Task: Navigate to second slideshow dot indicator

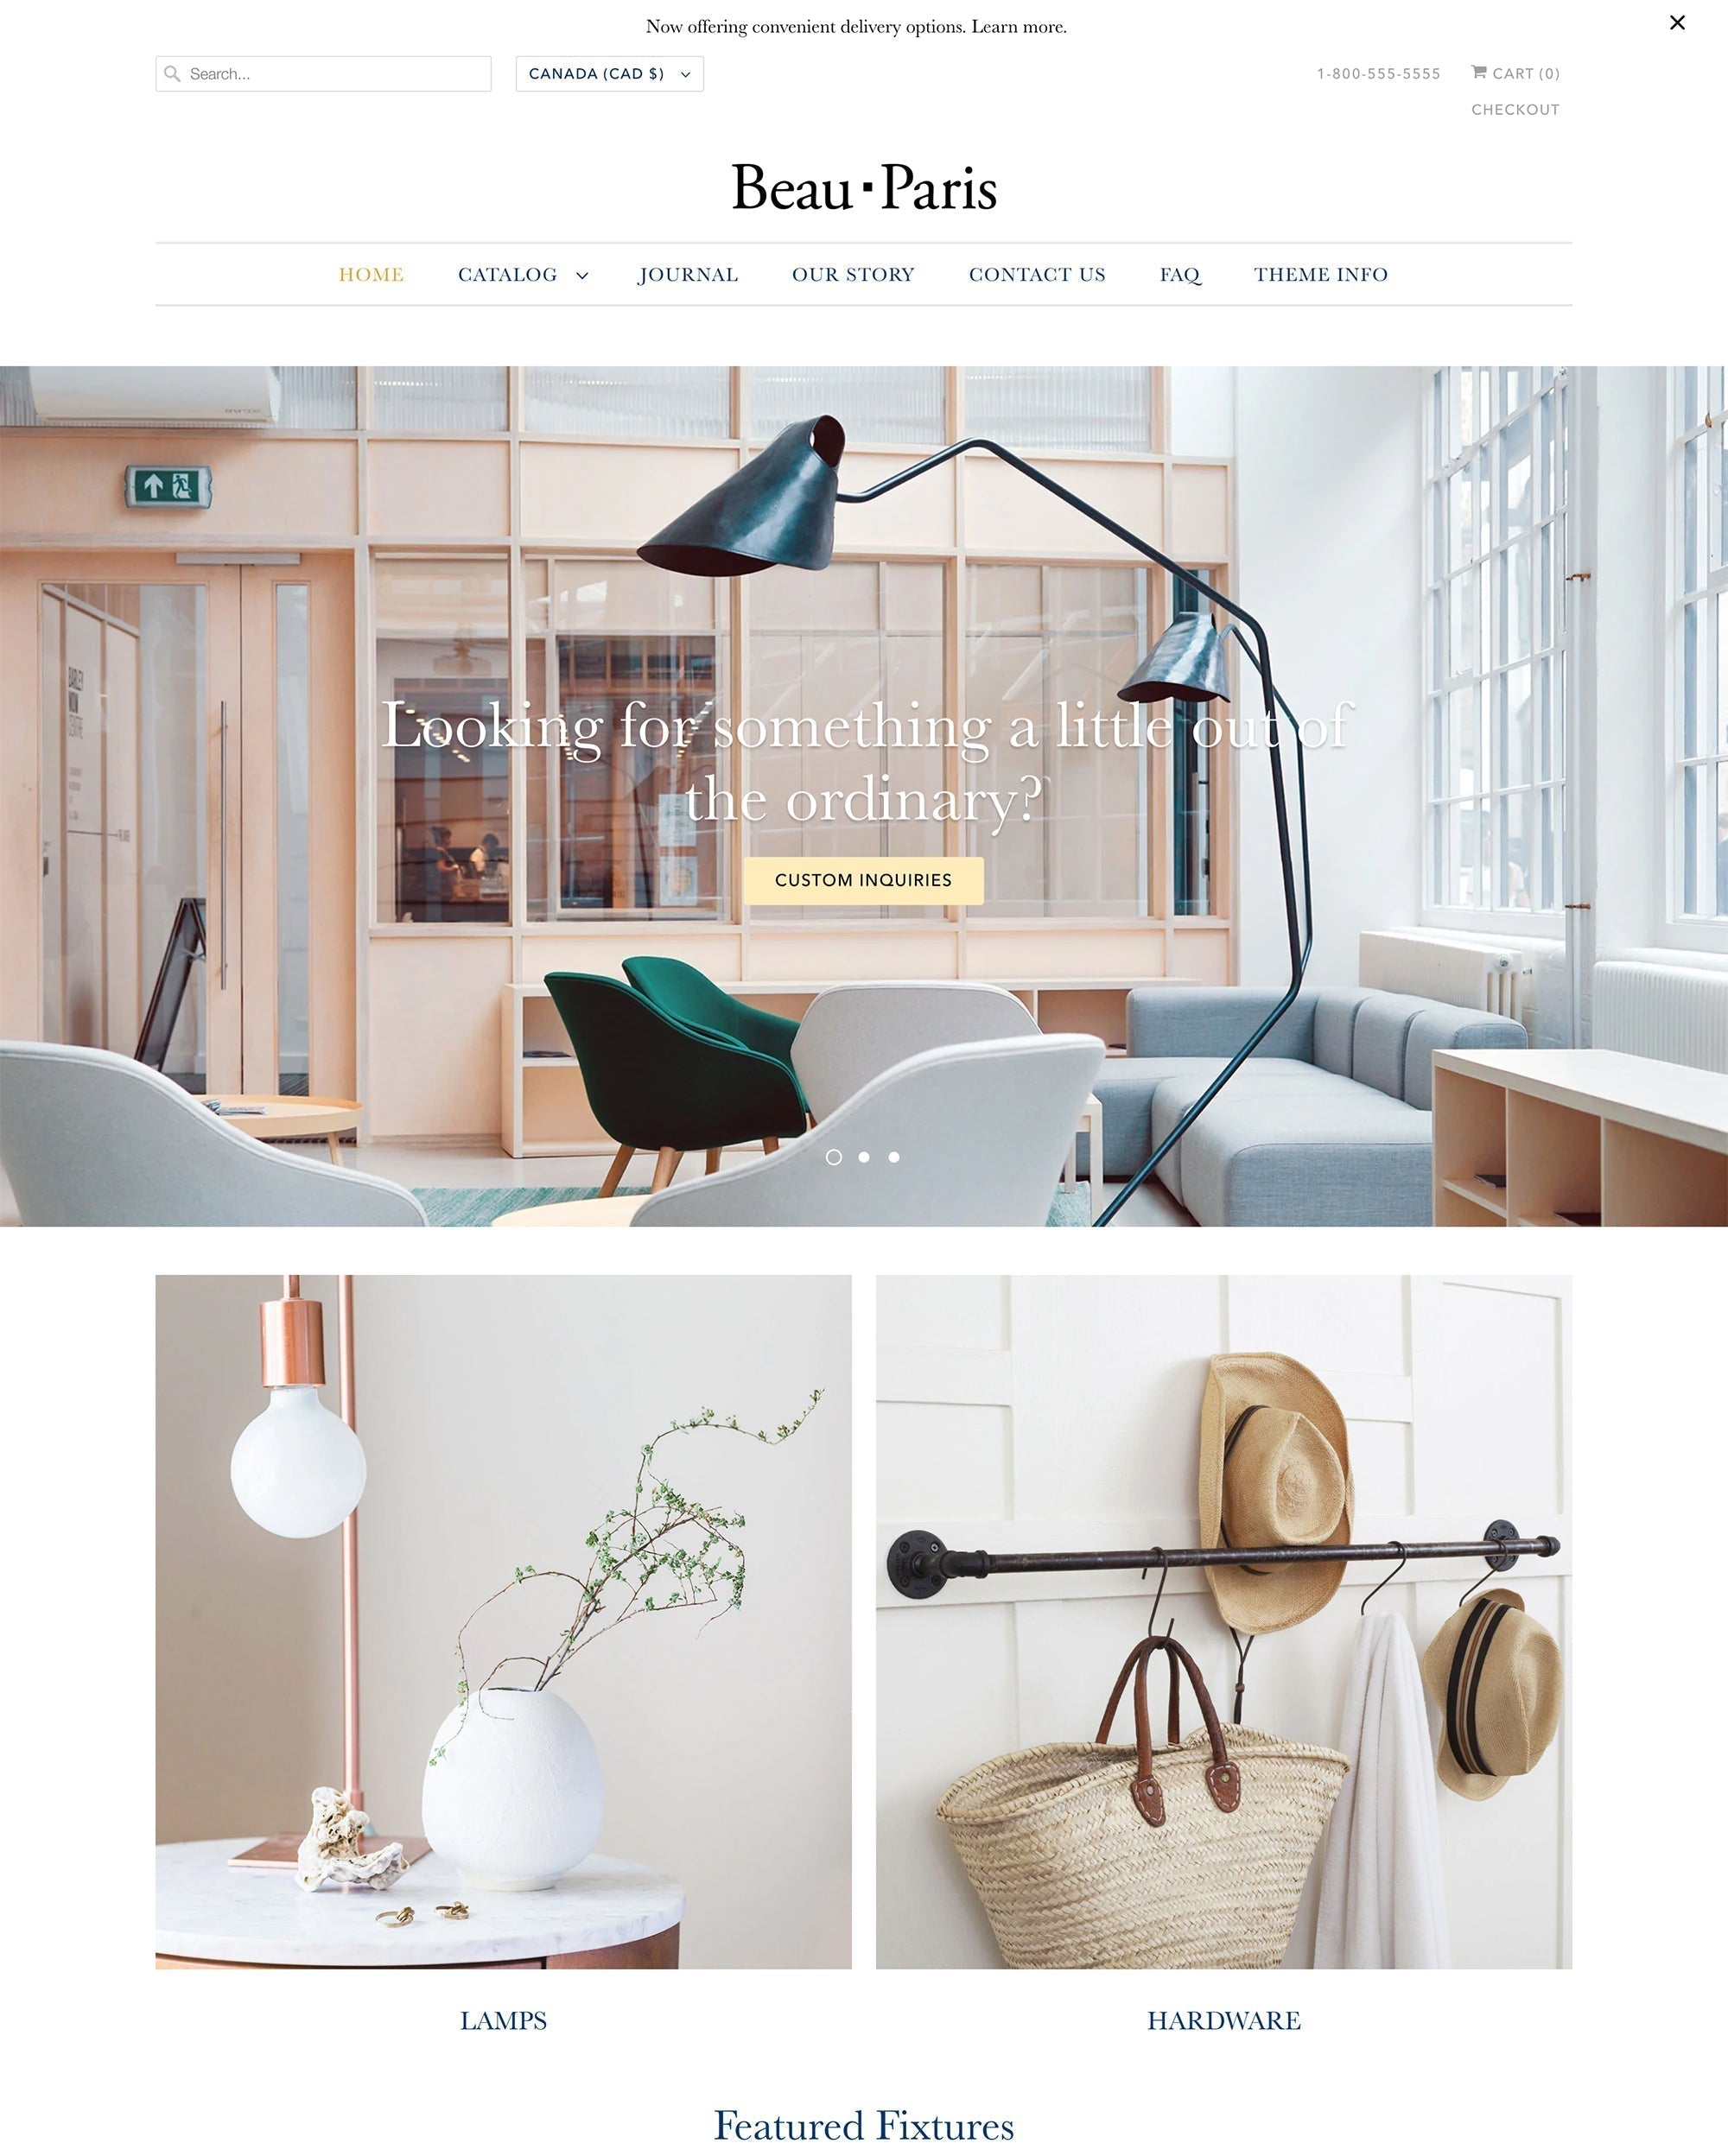Action: coord(864,1158)
